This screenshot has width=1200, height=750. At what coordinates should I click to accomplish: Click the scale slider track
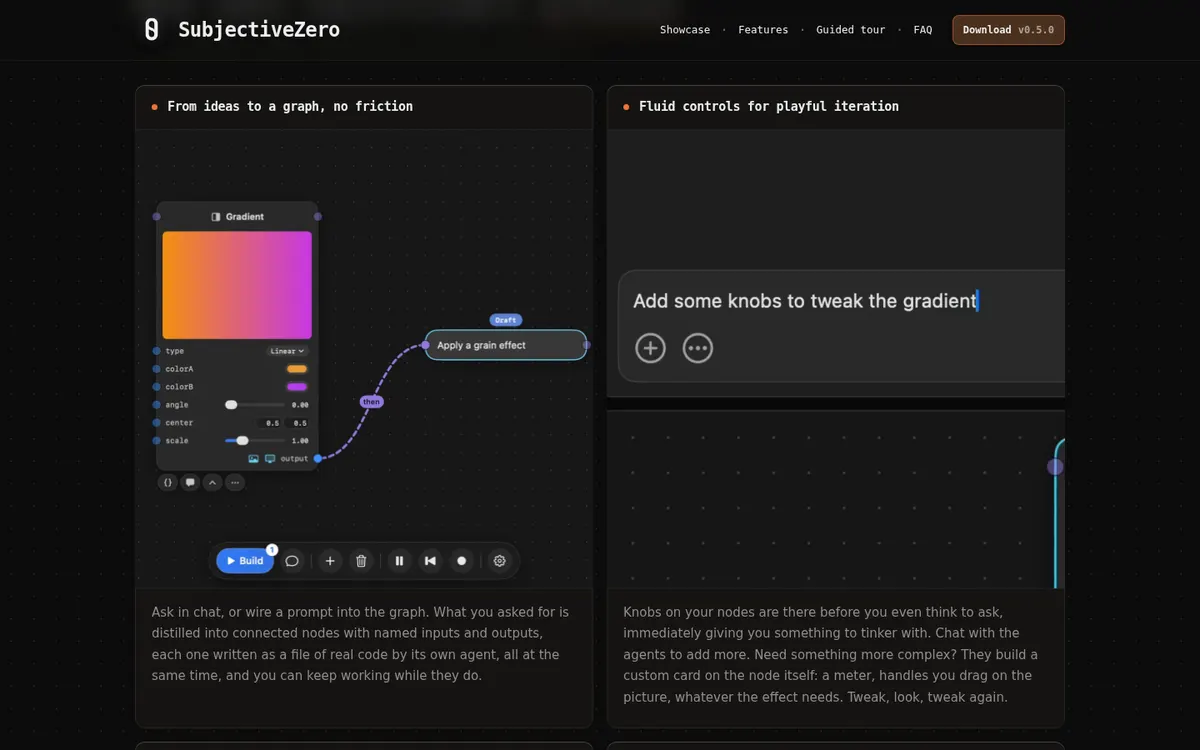point(255,441)
